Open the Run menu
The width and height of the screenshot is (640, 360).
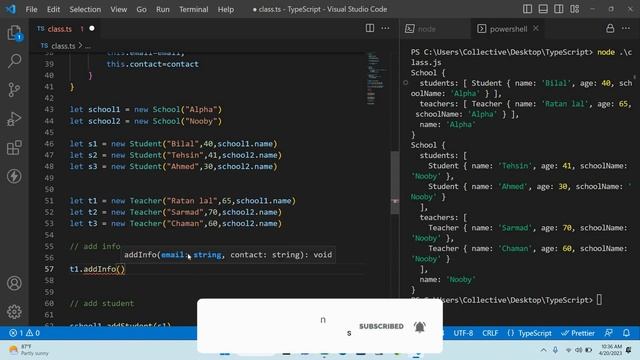(x=162, y=9)
